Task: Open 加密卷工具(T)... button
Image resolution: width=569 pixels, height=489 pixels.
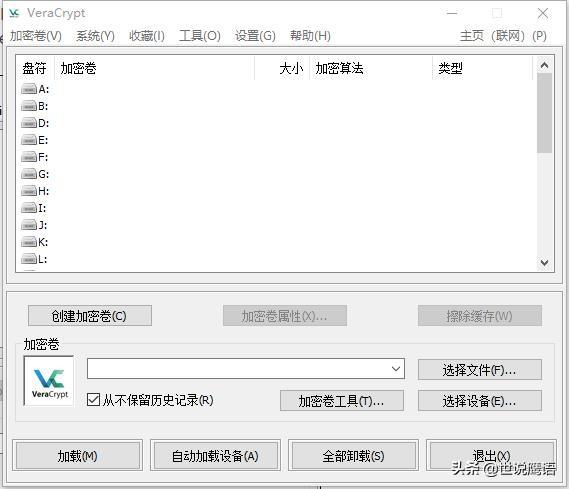Action: [x=341, y=400]
